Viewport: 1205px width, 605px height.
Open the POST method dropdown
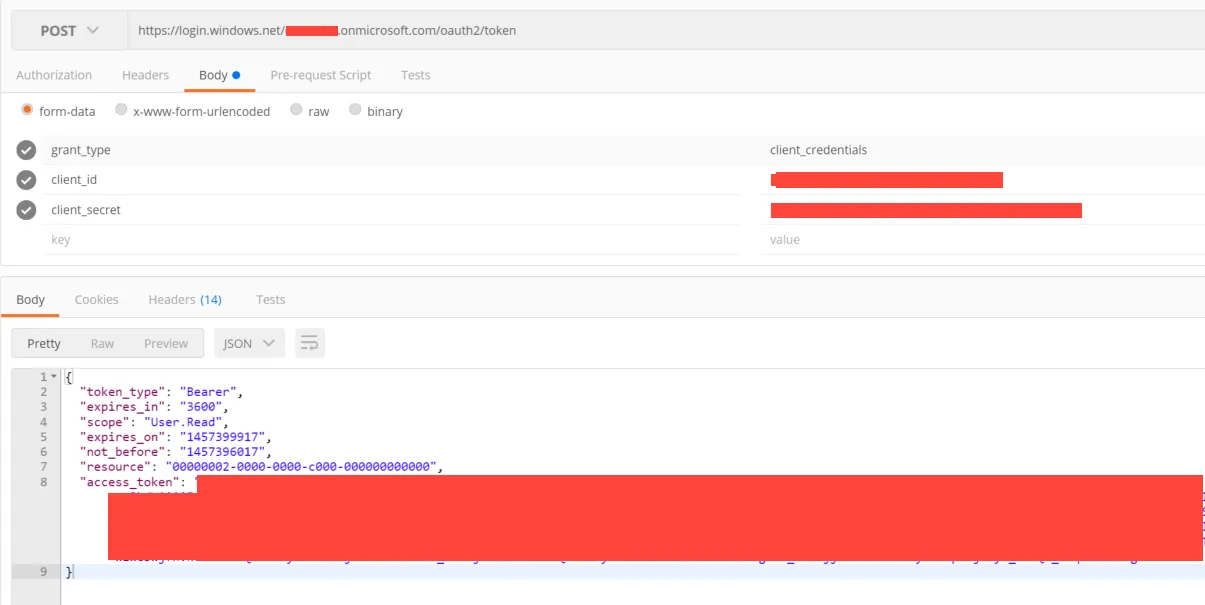click(69, 31)
